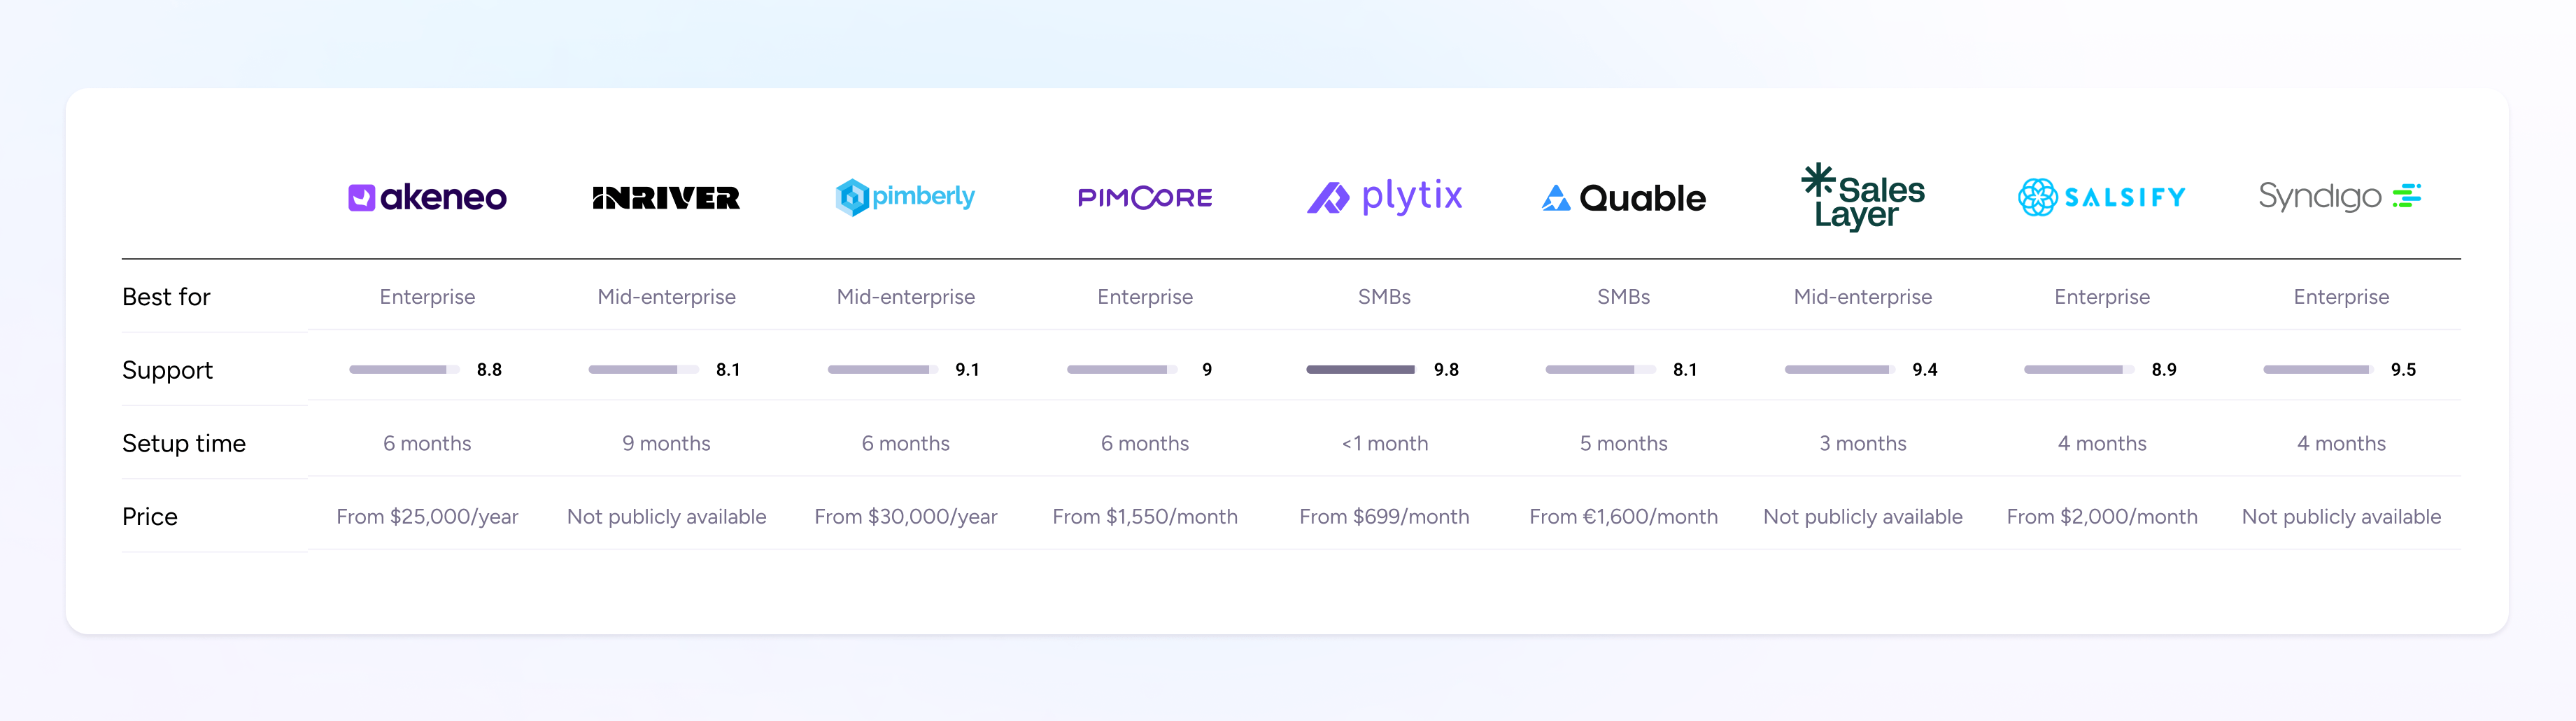Click the Sales Layer logo
The width and height of the screenshot is (2576, 721).
1863,197
